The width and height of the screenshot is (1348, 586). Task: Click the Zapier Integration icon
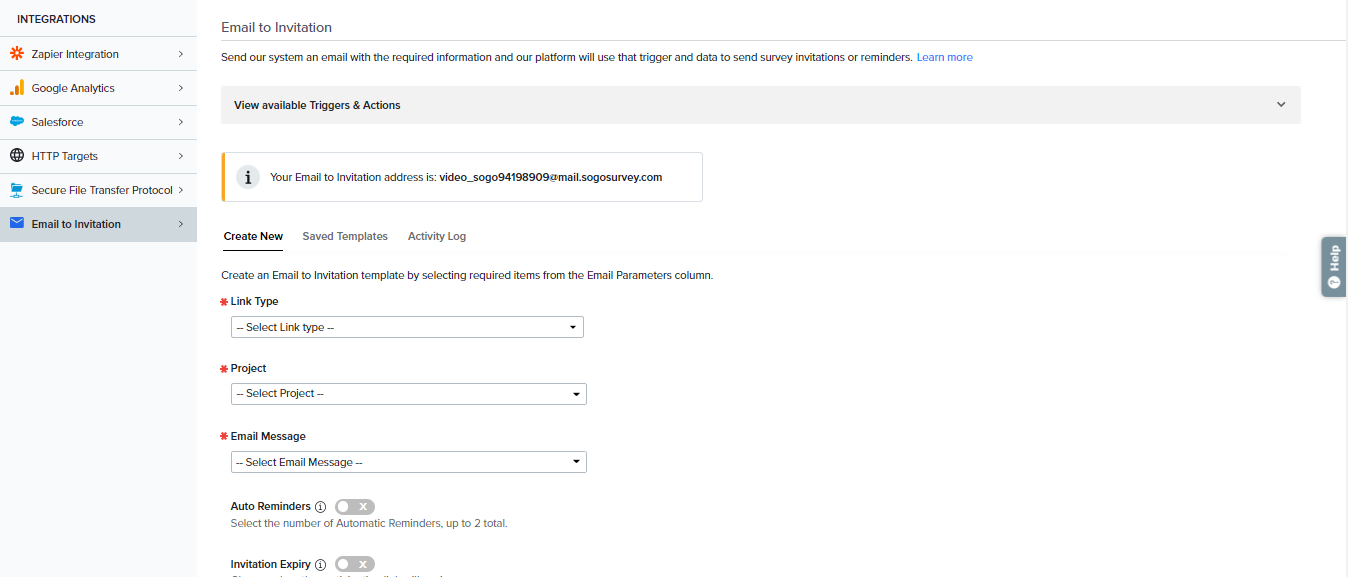(x=16, y=54)
